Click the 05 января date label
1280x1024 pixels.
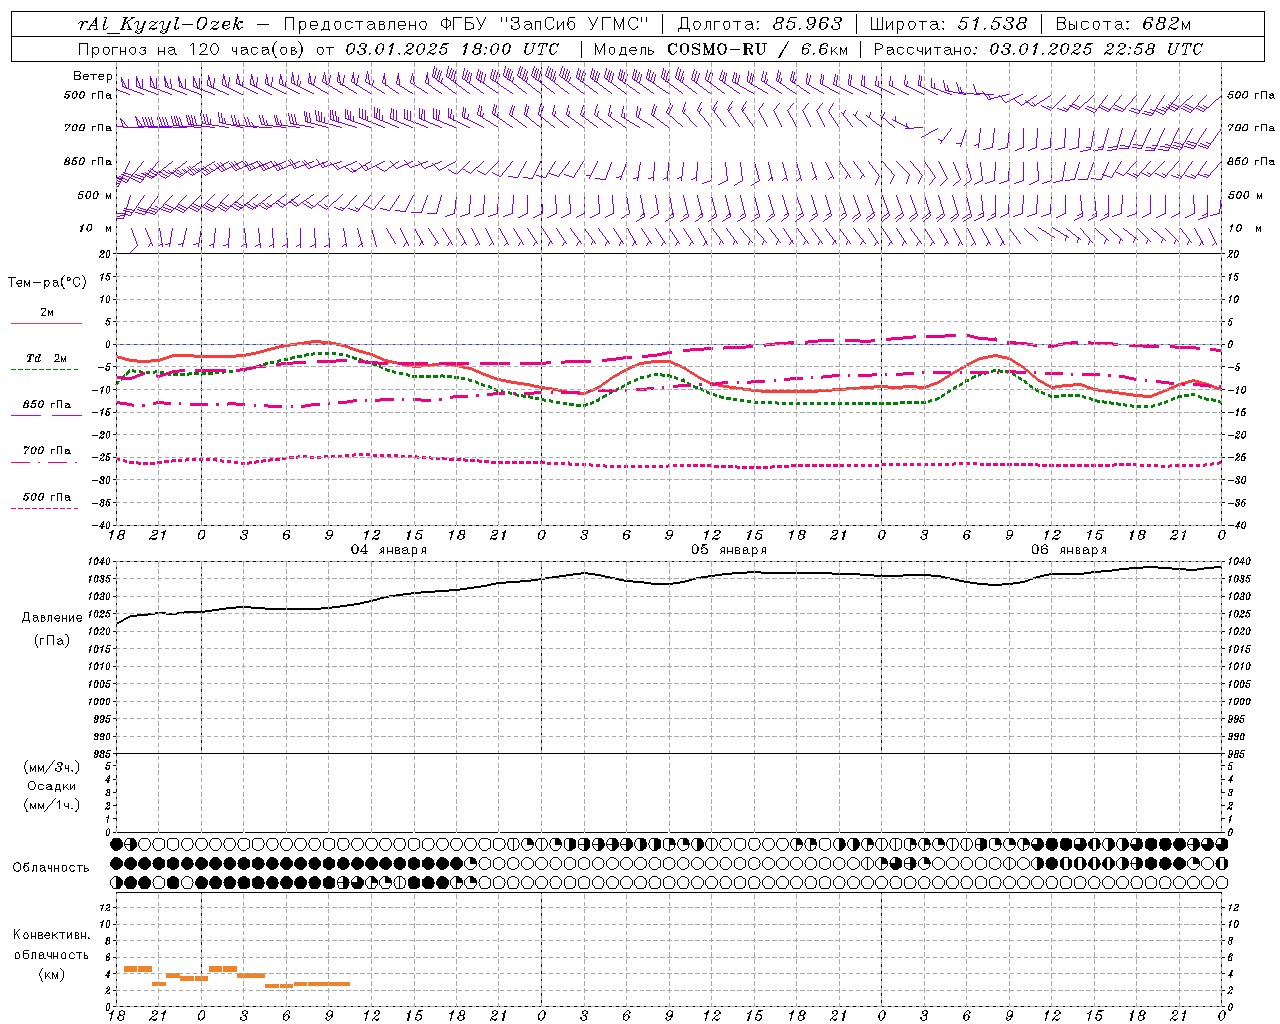tap(728, 550)
